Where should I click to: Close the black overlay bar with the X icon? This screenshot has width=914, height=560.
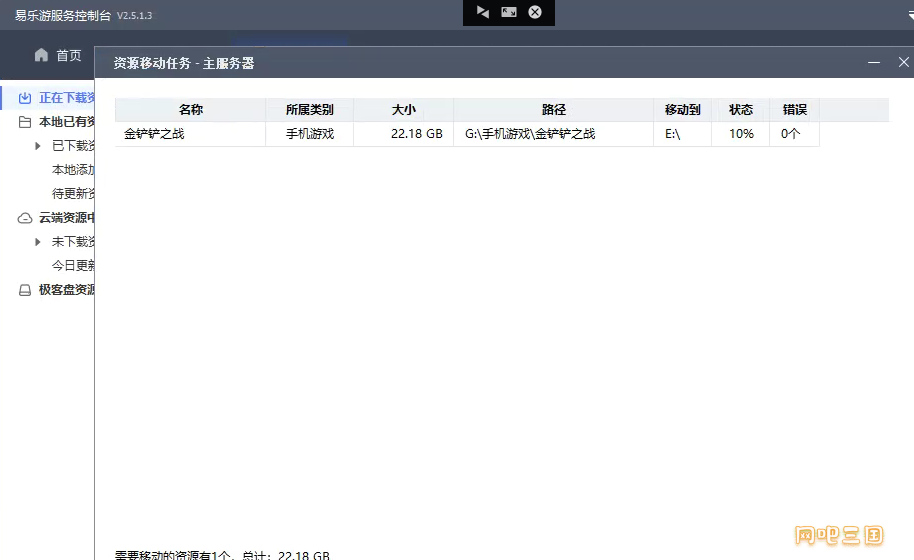[x=535, y=12]
